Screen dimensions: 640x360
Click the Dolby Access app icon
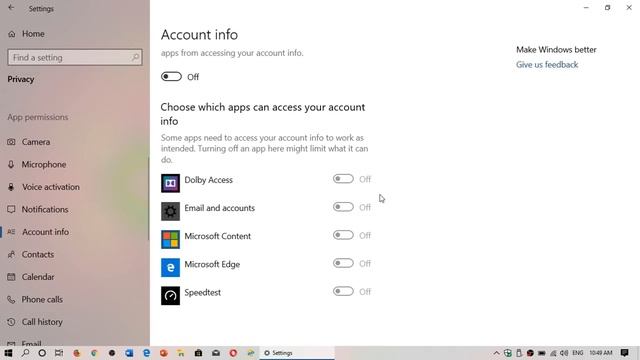pyautogui.click(x=170, y=183)
